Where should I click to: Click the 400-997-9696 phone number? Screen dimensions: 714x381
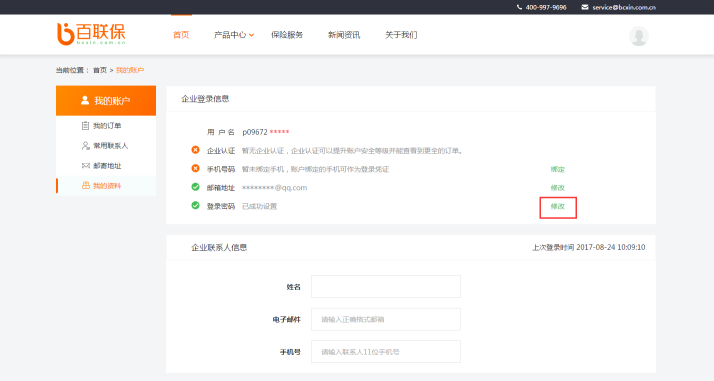click(x=546, y=7)
